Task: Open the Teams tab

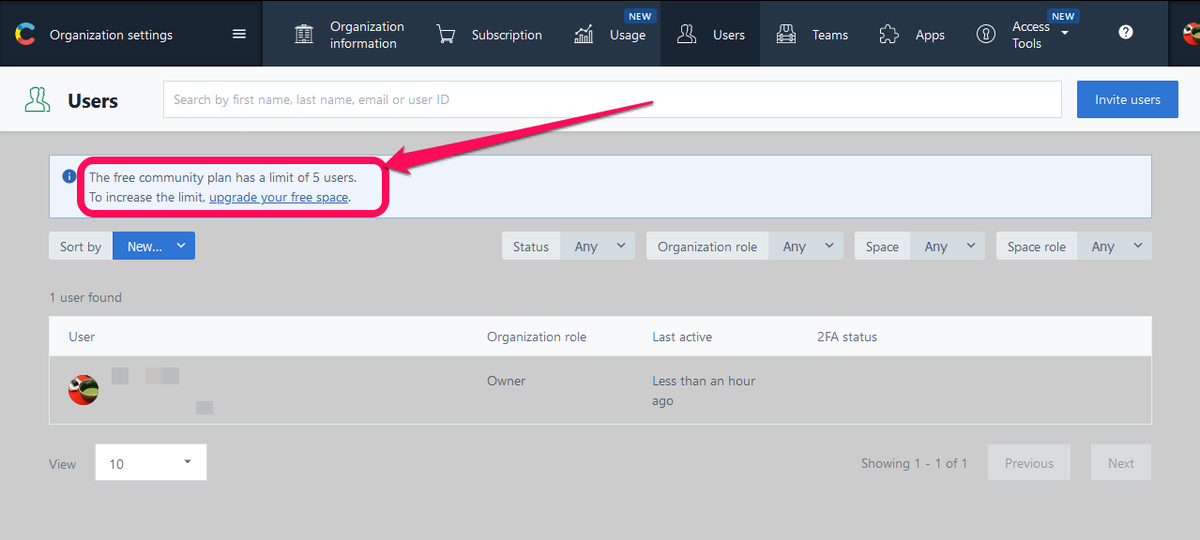Action: tap(812, 34)
